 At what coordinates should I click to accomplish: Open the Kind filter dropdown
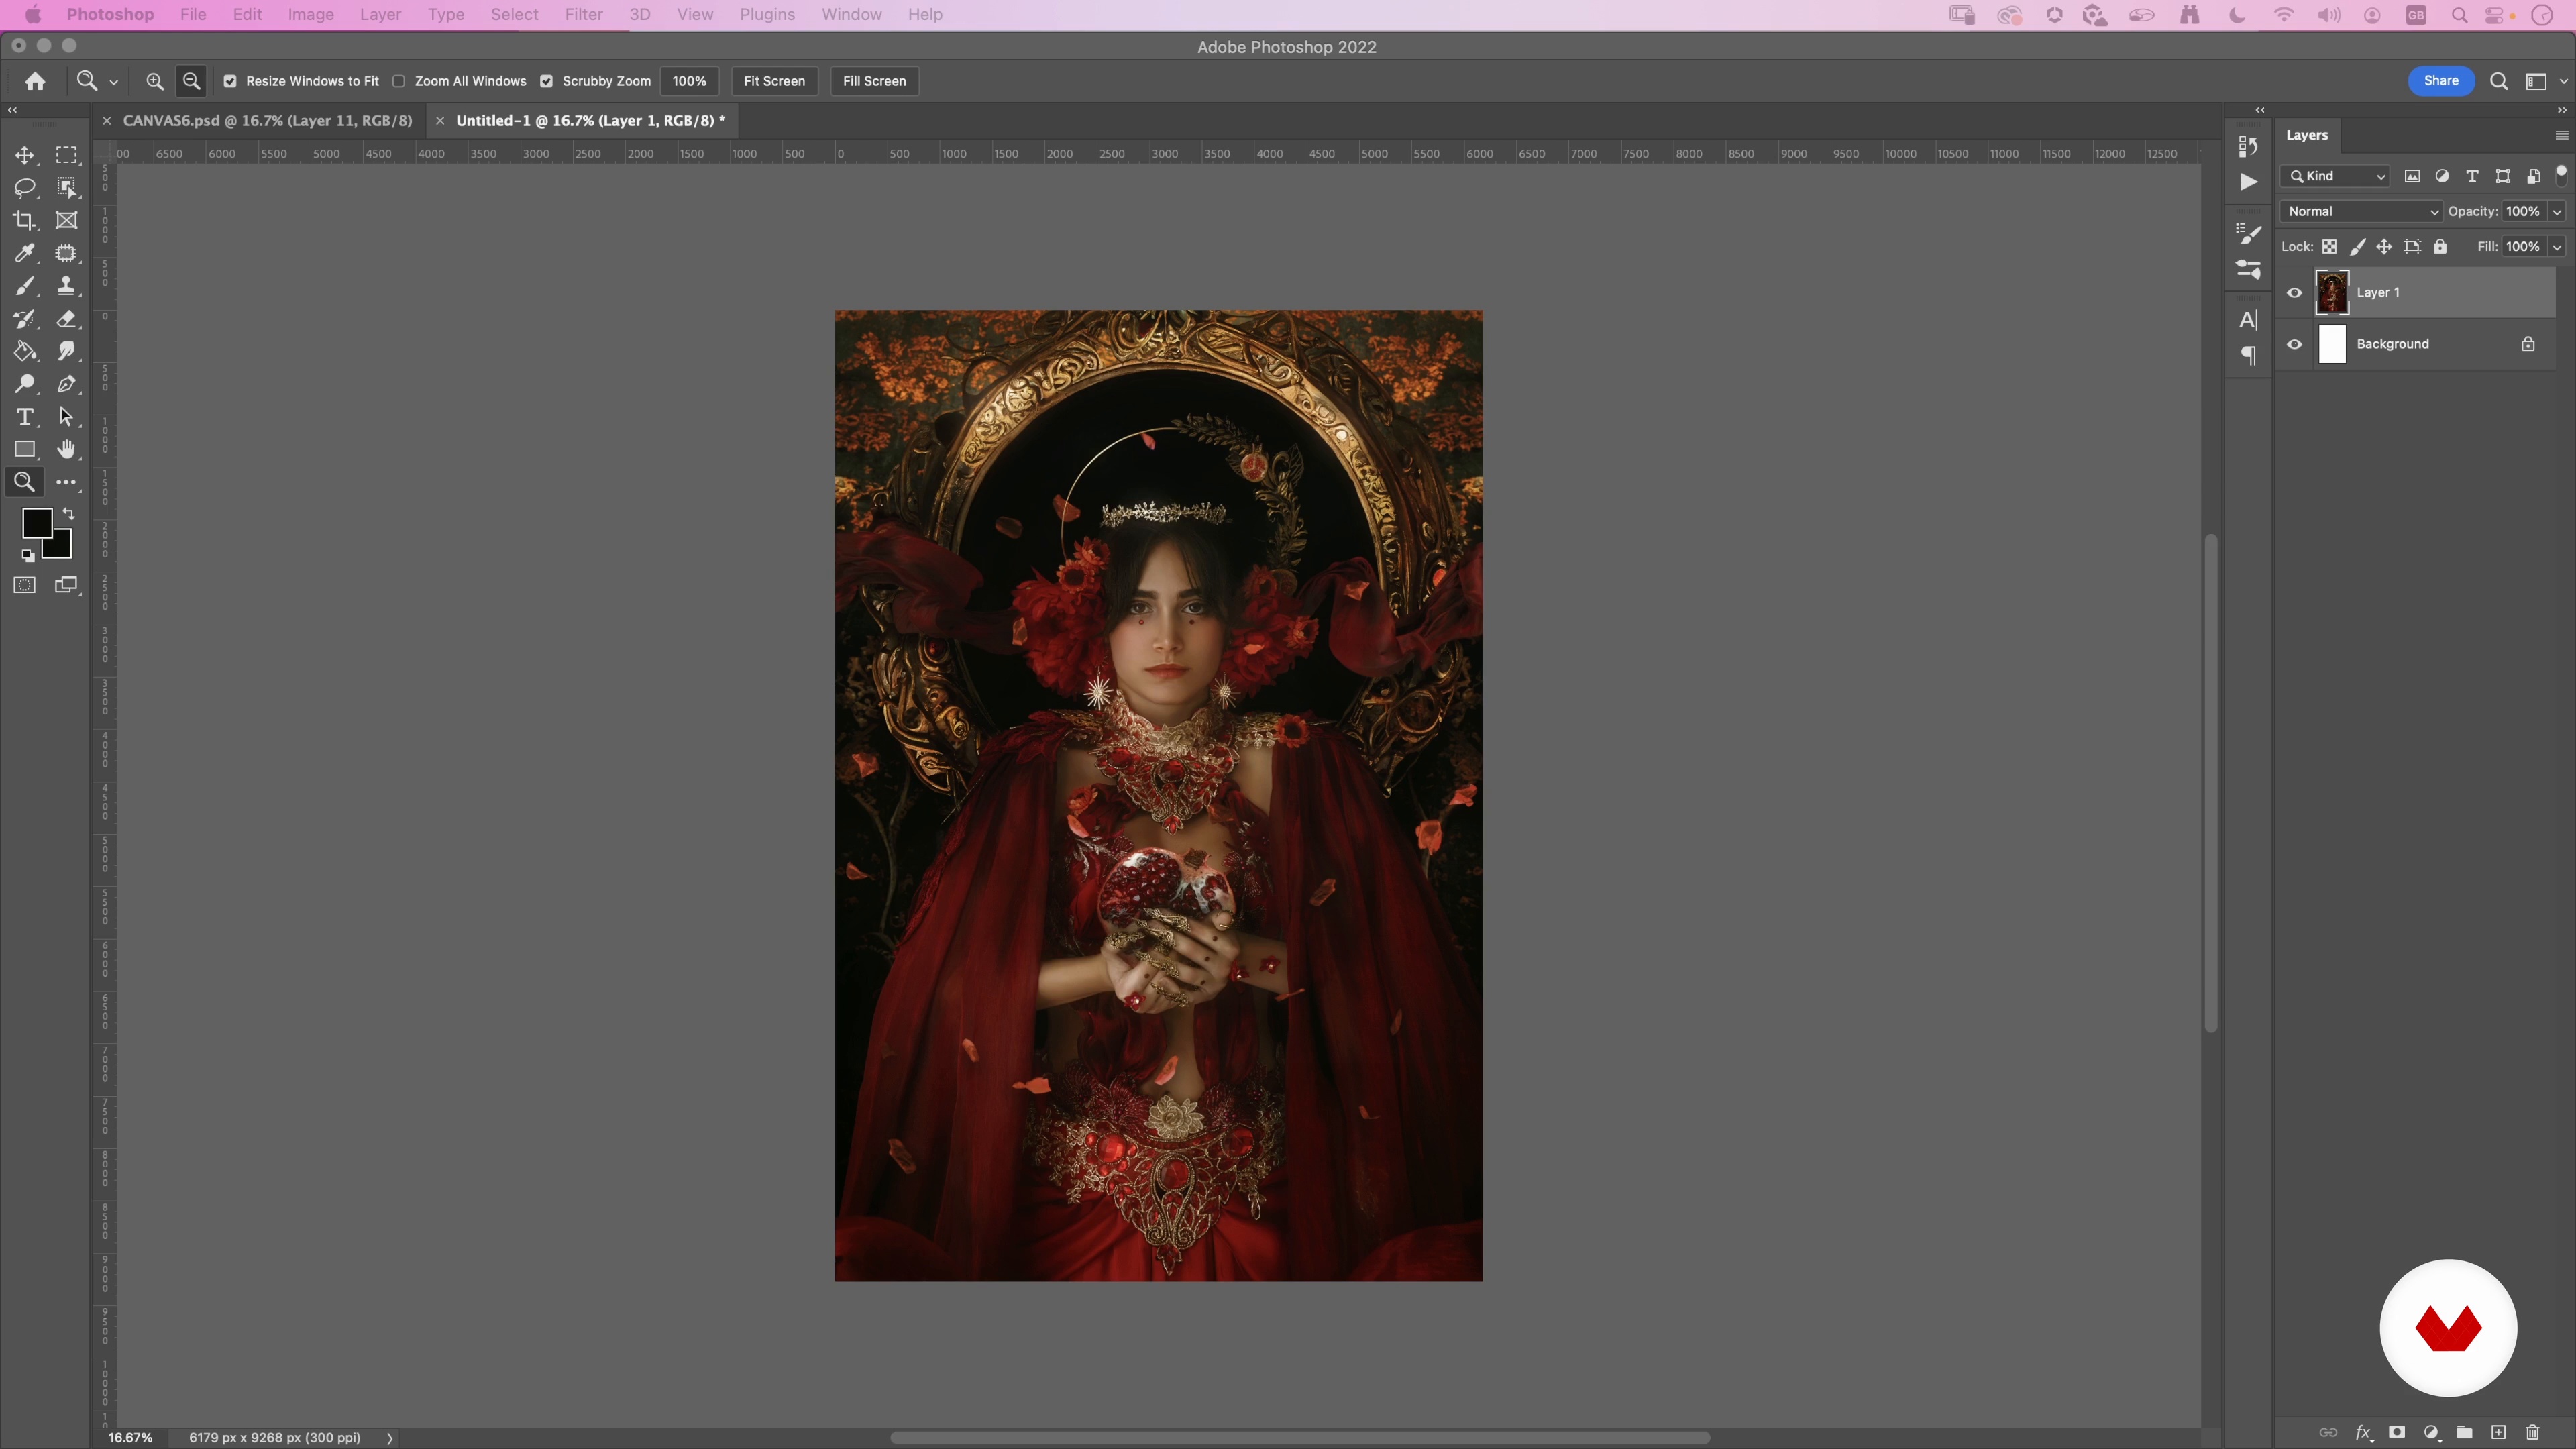point(2335,176)
